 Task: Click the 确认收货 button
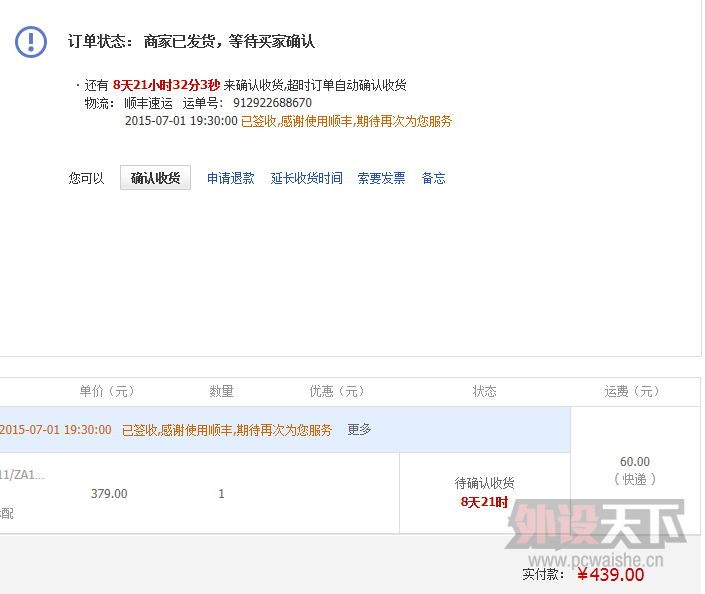tap(155, 178)
